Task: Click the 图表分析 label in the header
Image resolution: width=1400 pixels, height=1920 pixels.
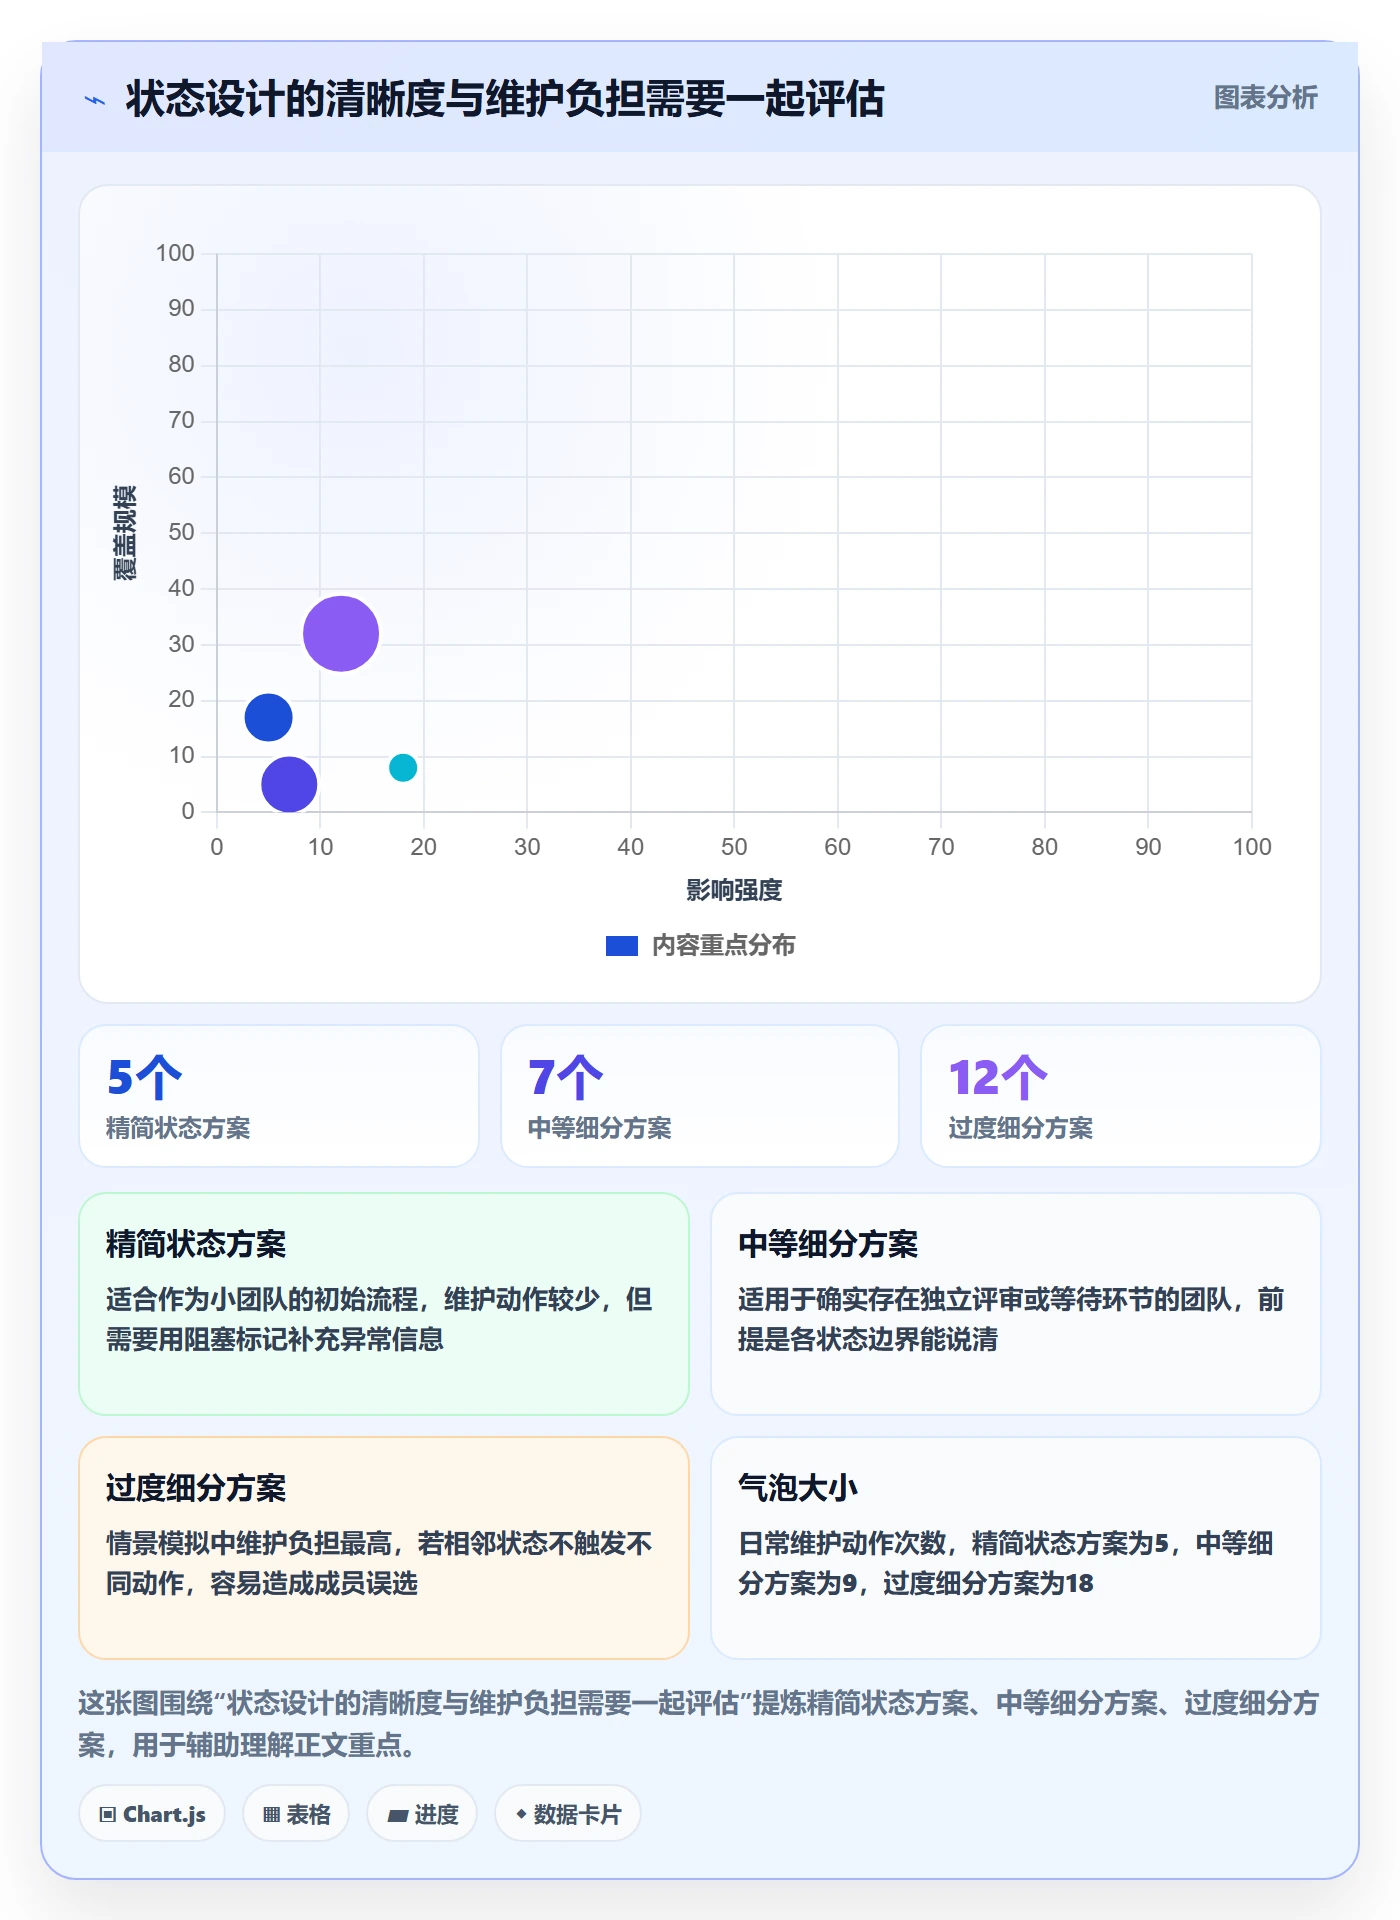Action: (x=1265, y=98)
